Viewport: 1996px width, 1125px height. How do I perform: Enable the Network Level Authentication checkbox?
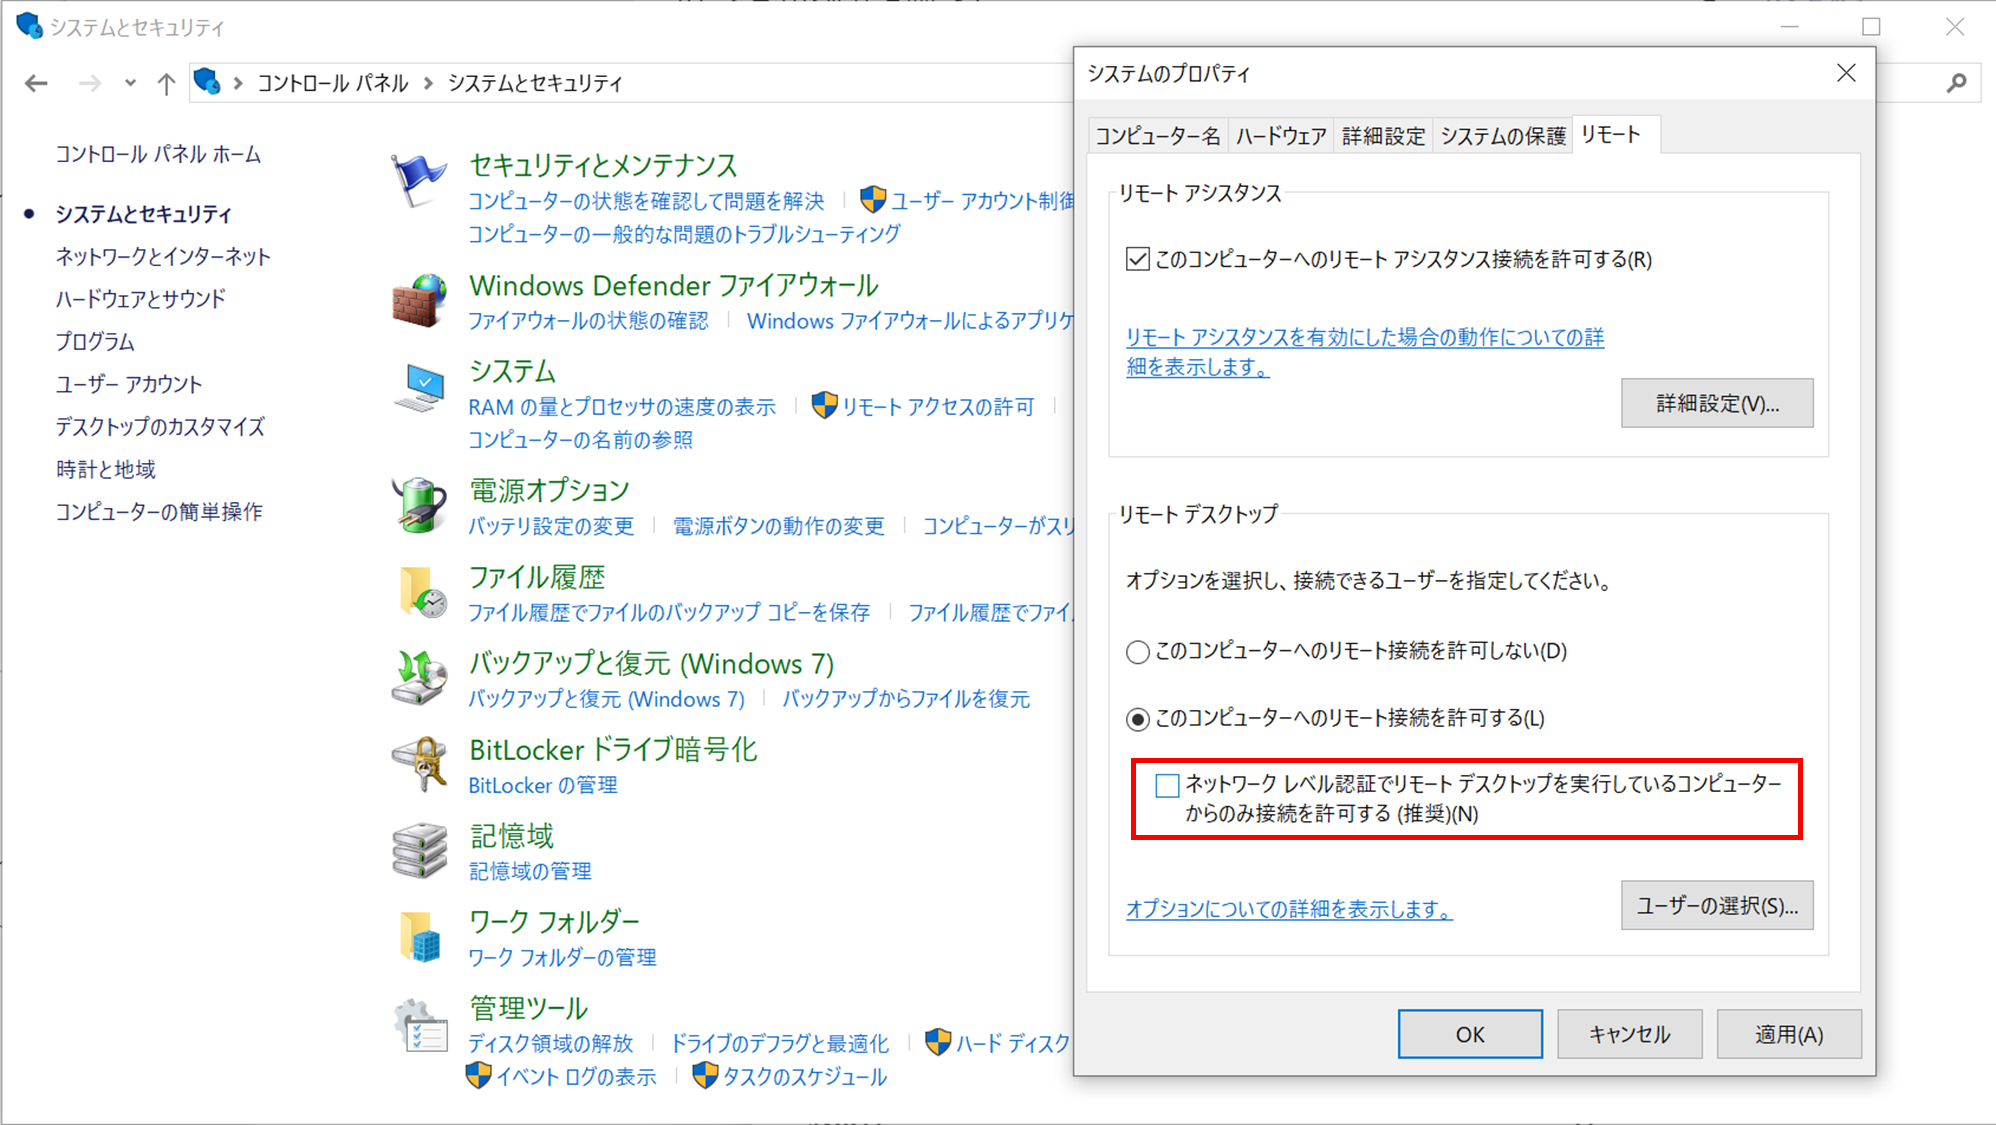tap(1166, 785)
